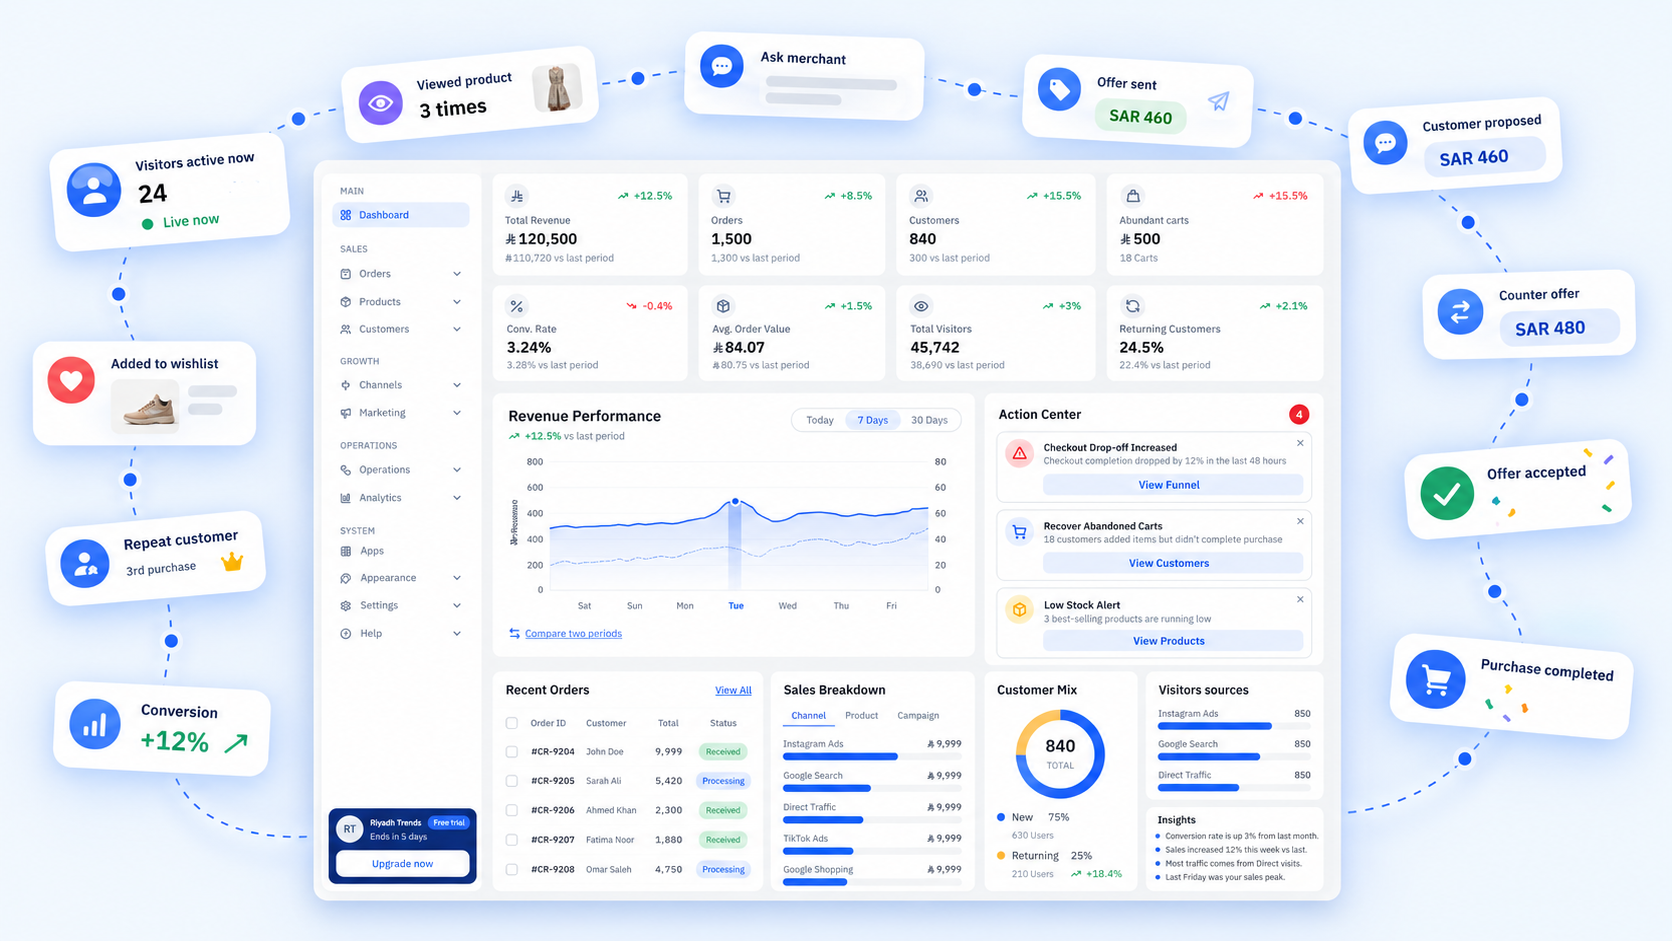Check the box for order #CR-9204

point(512,752)
